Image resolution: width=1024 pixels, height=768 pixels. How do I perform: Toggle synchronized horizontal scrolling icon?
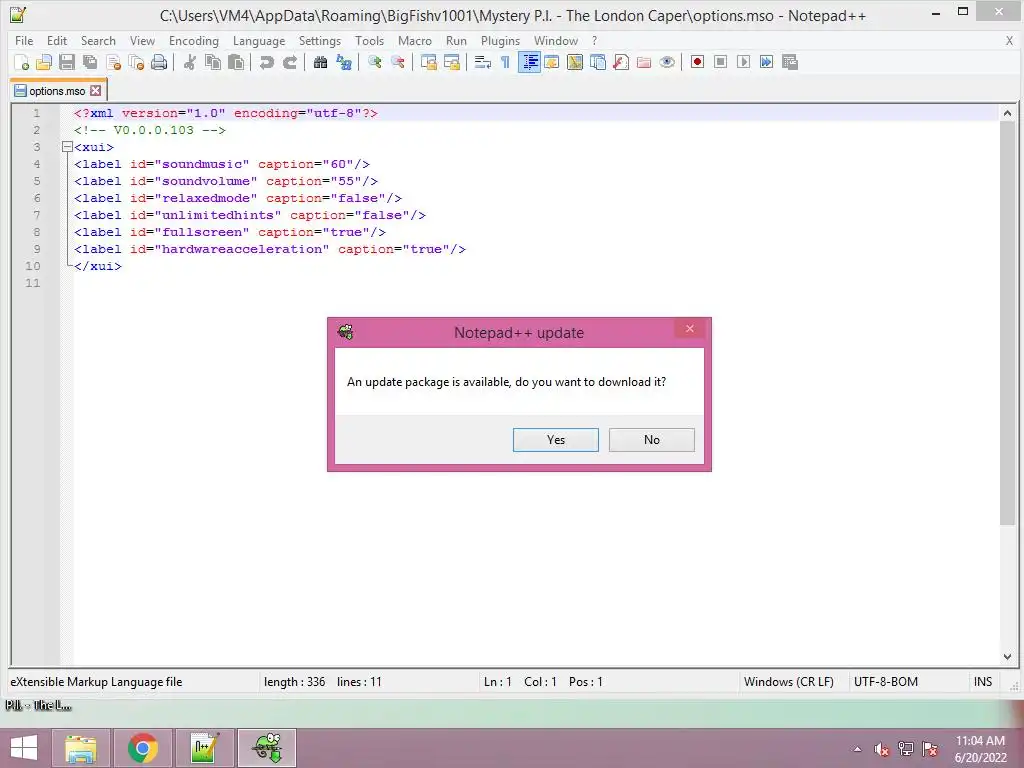(452, 63)
